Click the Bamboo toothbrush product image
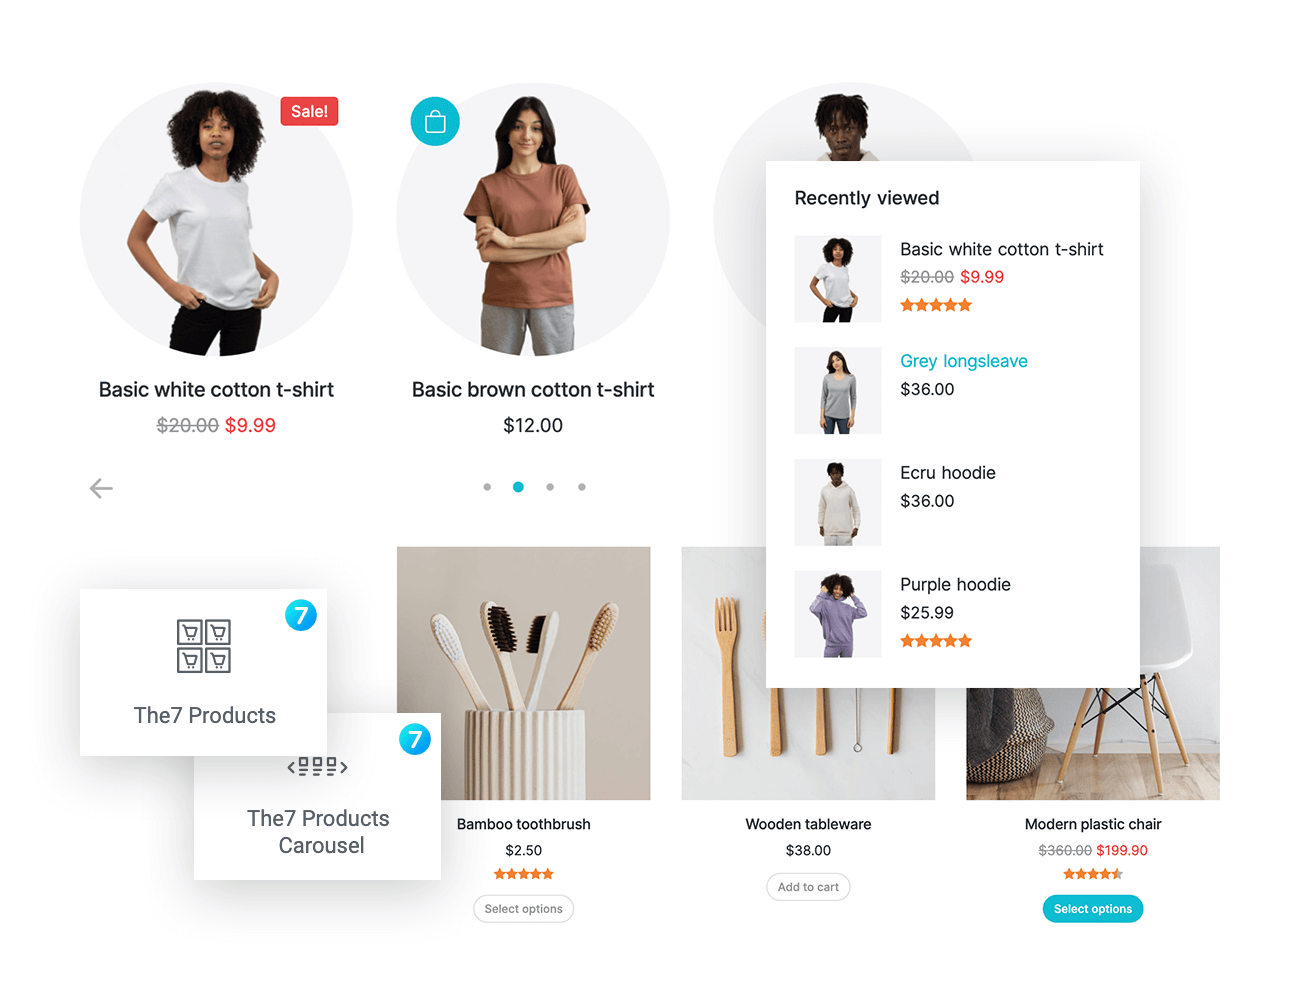1300x1000 pixels. [x=524, y=673]
